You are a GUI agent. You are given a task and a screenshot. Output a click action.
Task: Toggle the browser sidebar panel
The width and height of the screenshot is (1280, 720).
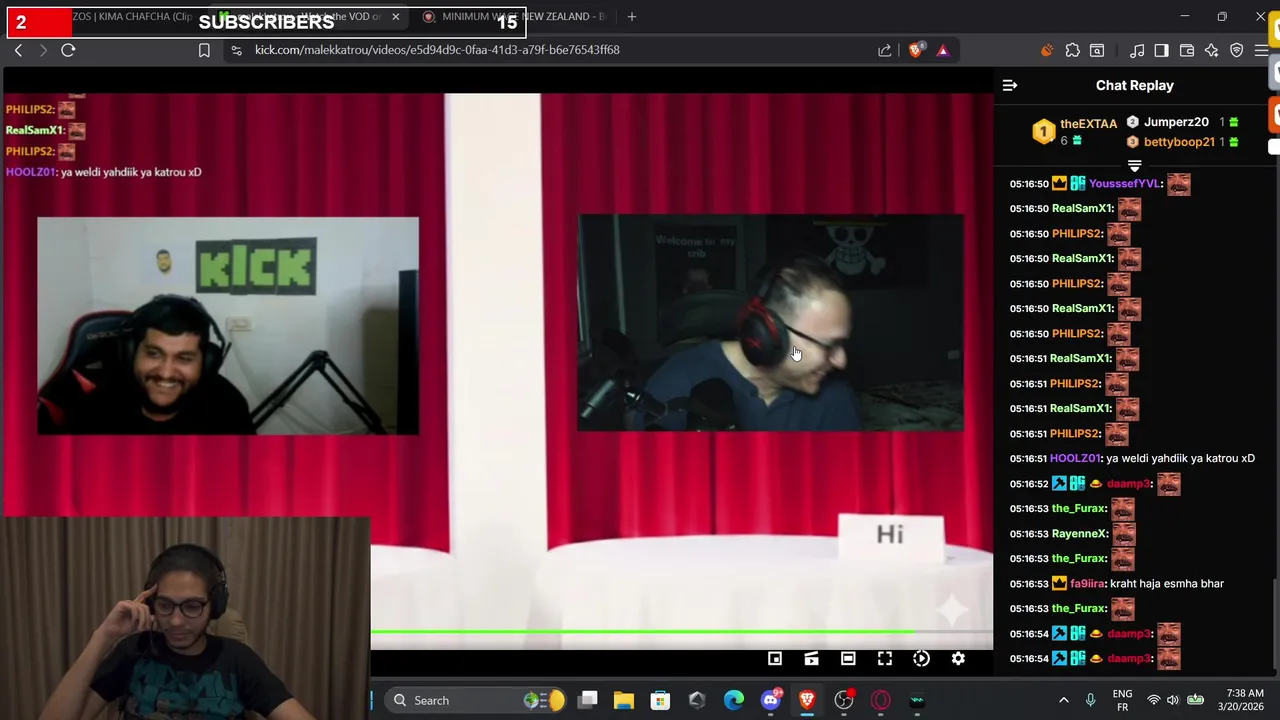pyautogui.click(x=1161, y=50)
